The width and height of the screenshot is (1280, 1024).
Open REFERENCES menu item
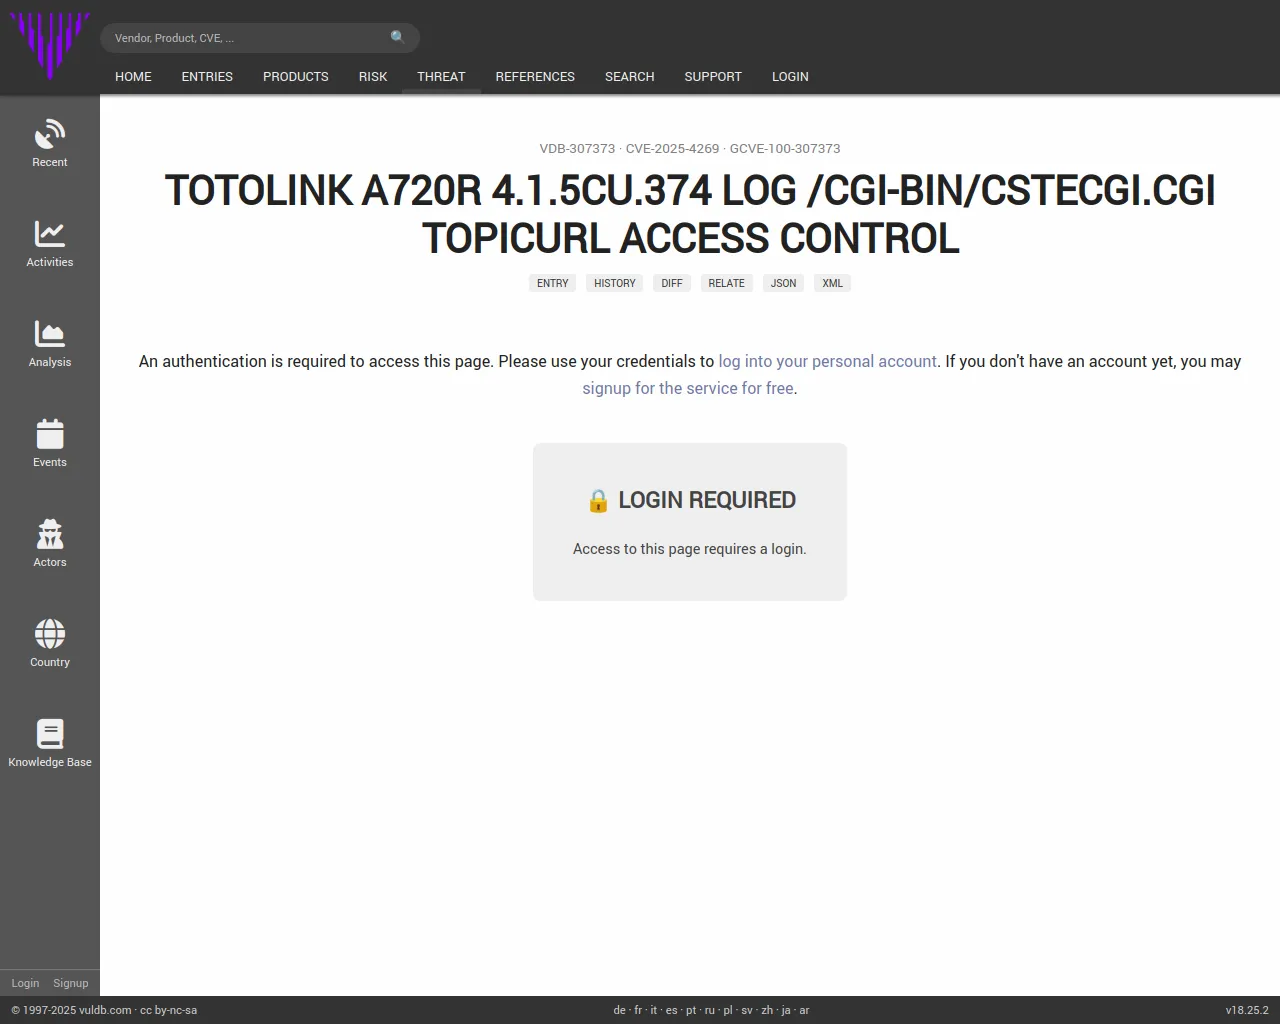point(535,76)
